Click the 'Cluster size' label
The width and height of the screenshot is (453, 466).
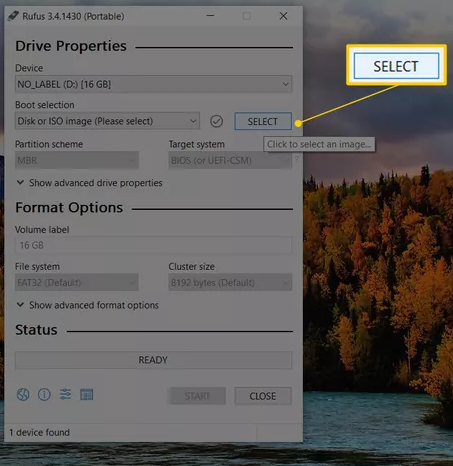pos(192,267)
